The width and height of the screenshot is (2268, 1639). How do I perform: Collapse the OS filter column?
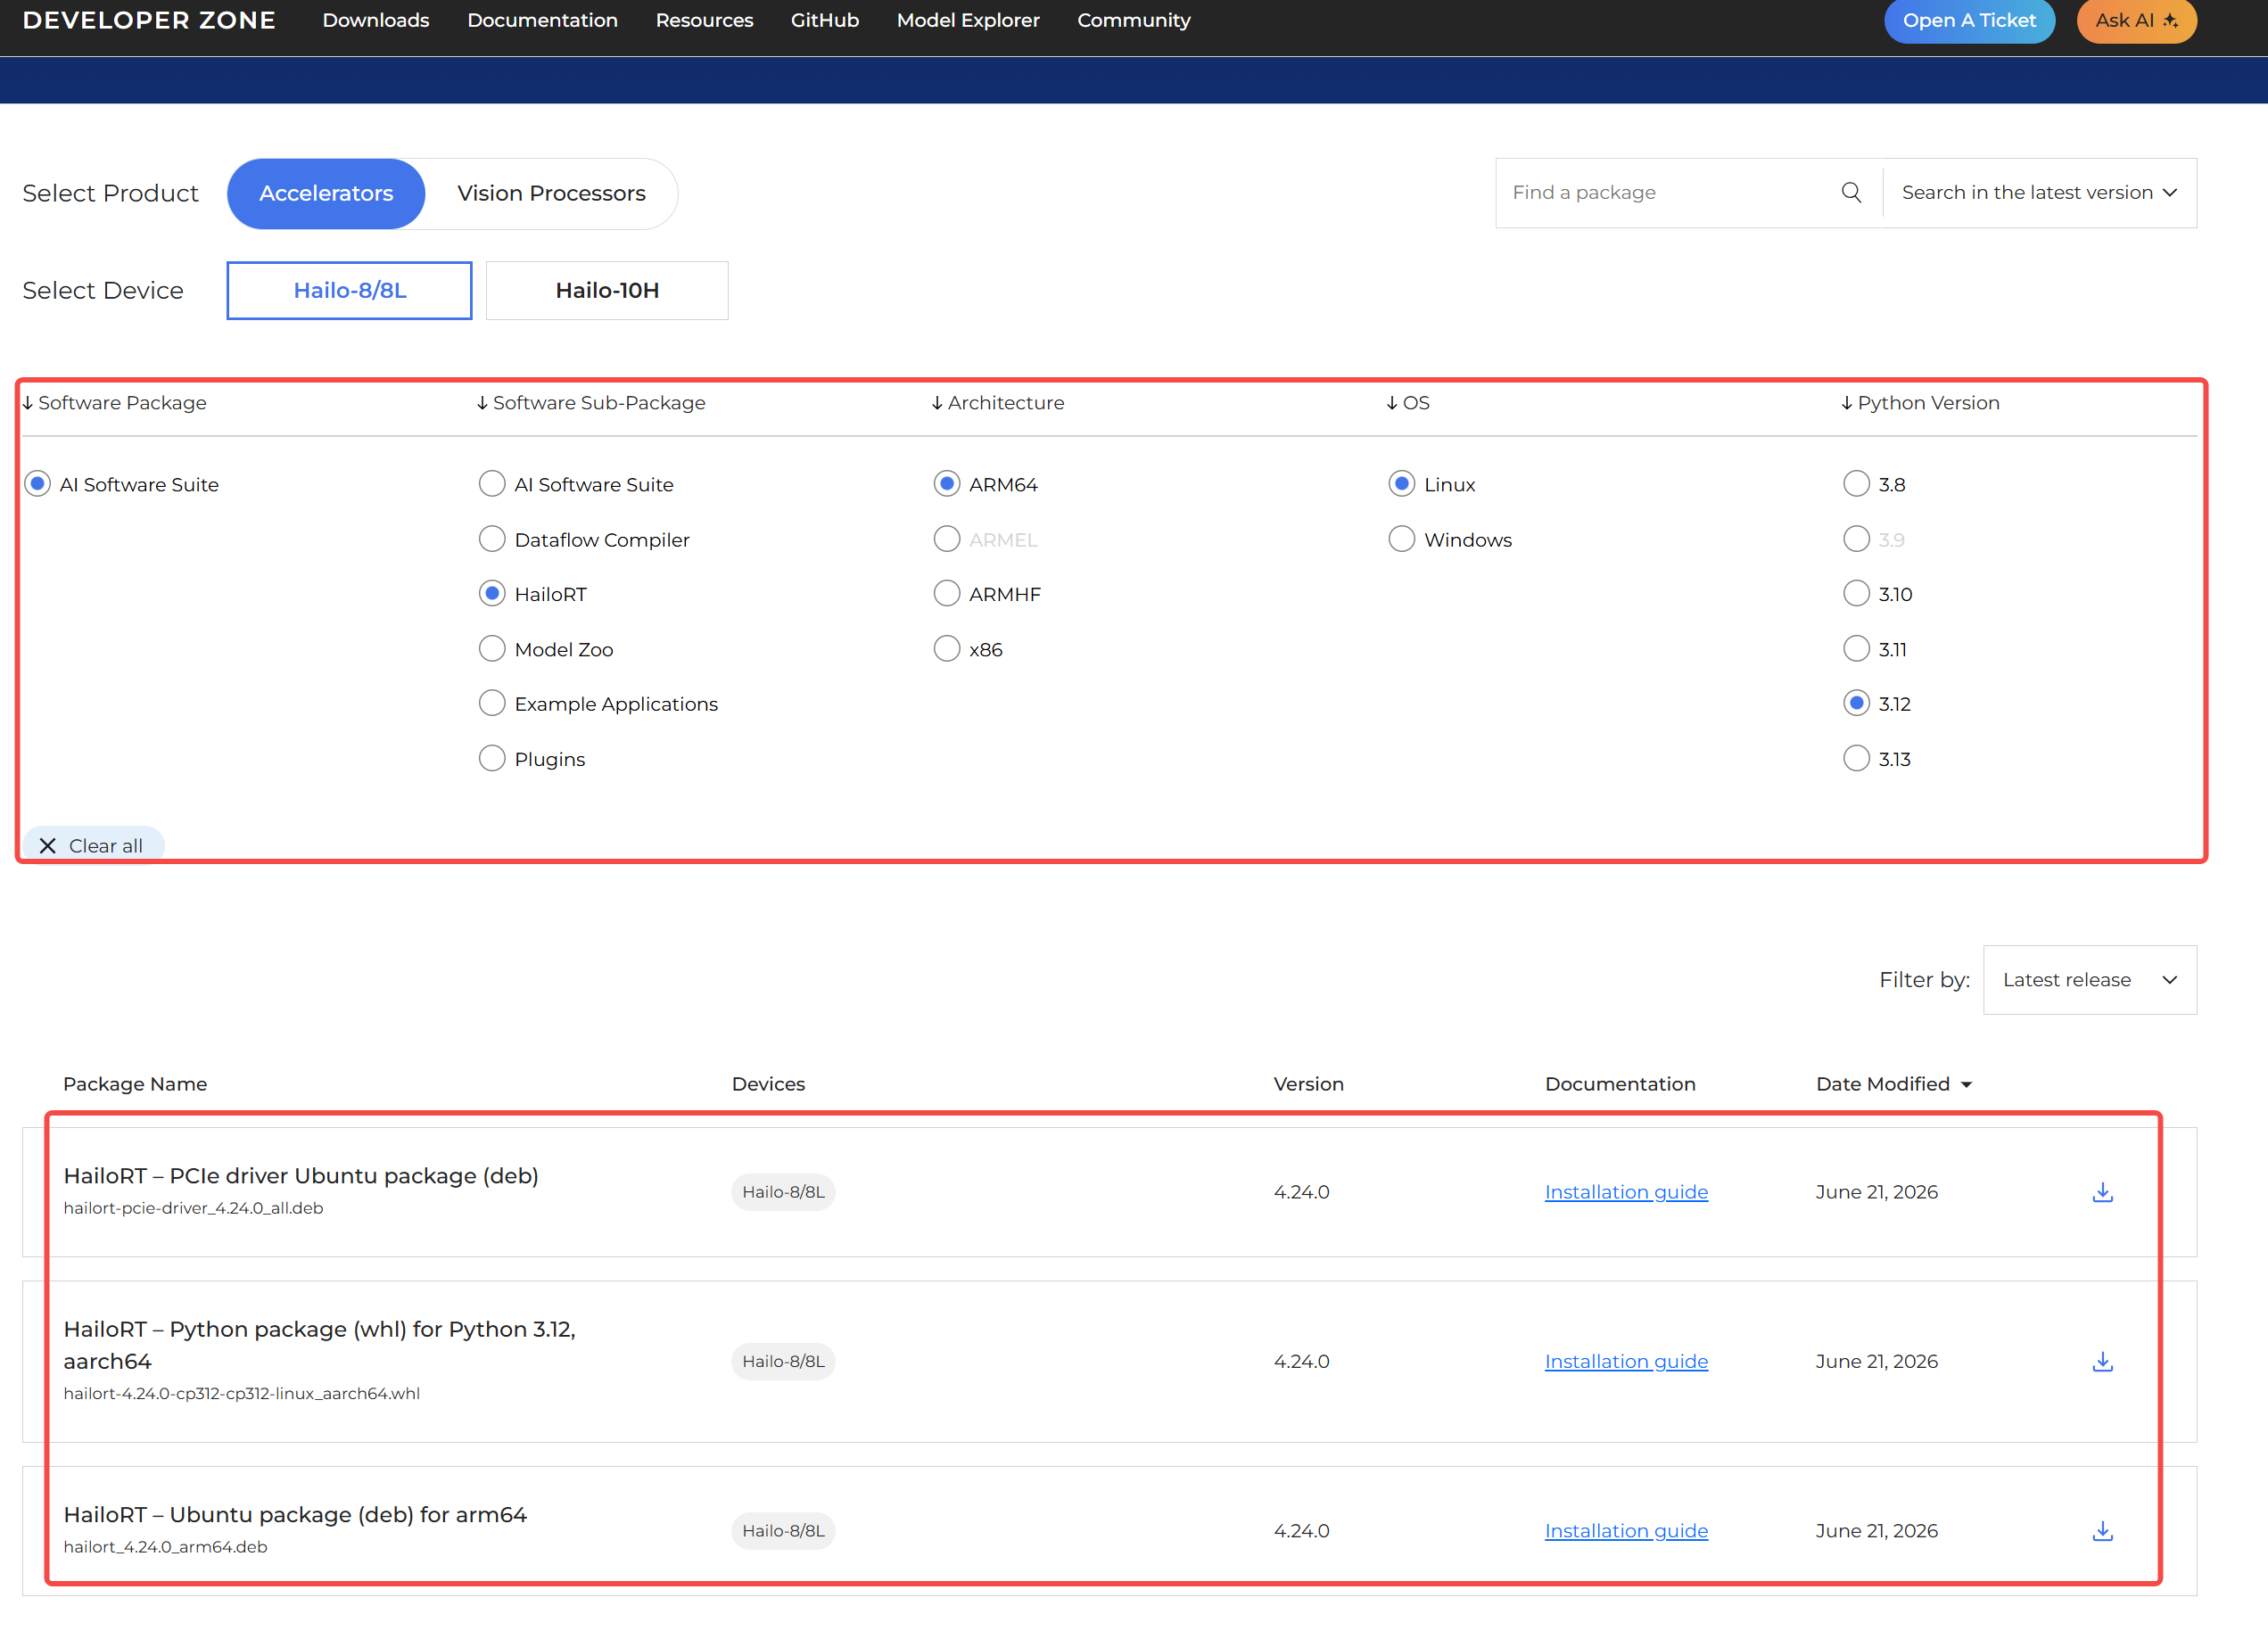1408,403
